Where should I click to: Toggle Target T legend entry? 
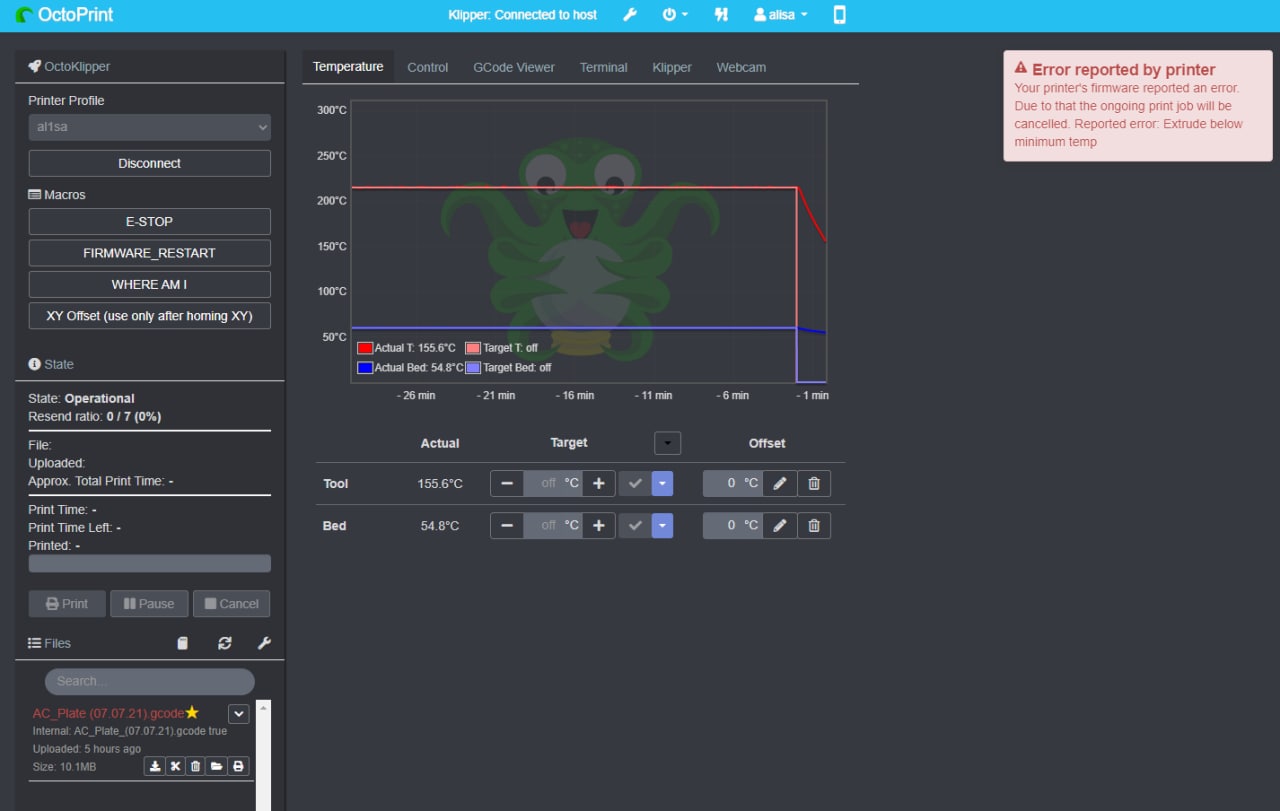click(x=502, y=348)
